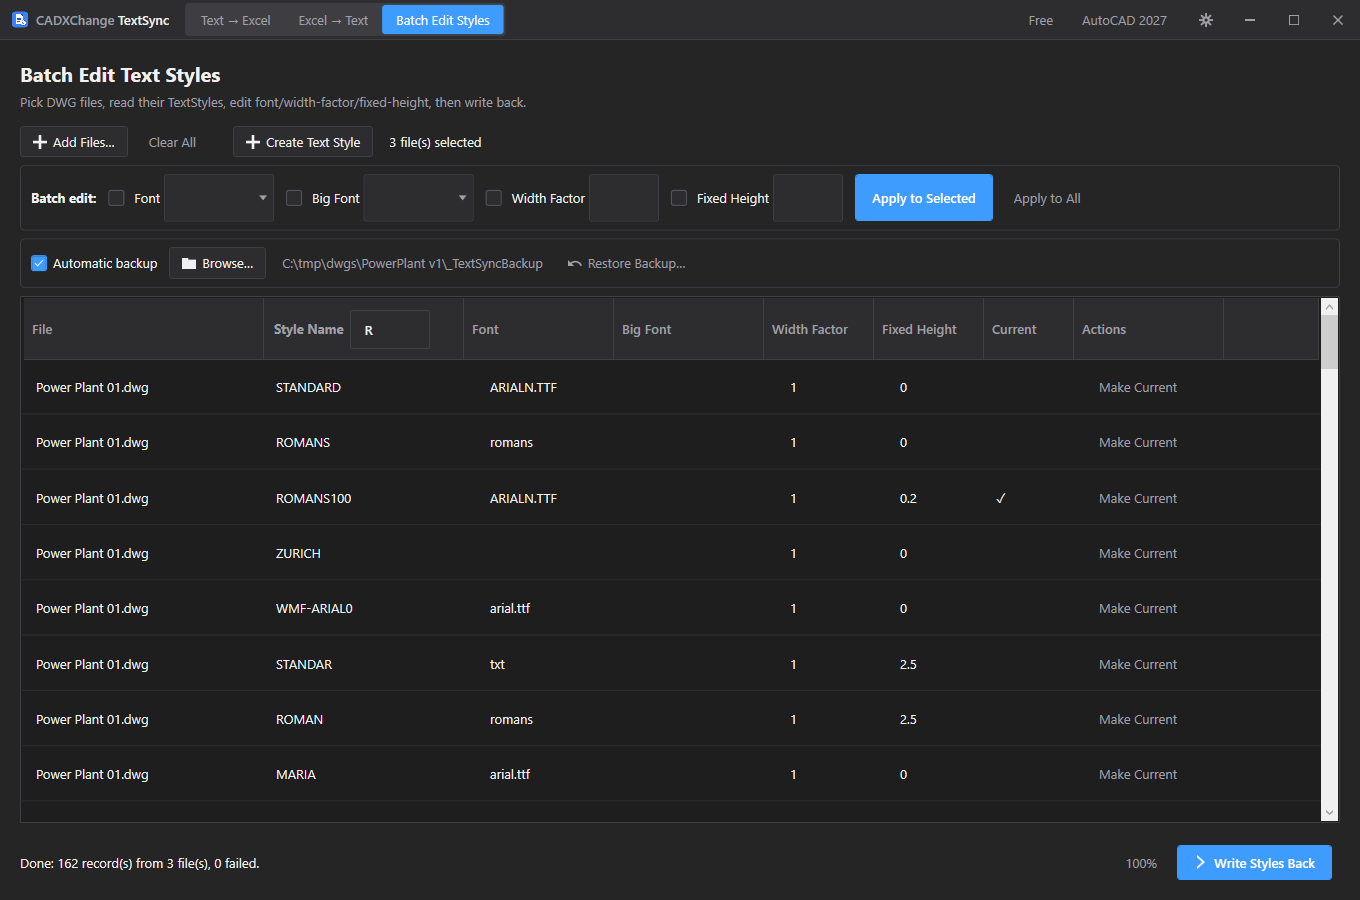Click the ROMANS100 style name cell
This screenshot has height=900, width=1360.
pyautogui.click(x=314, y=498)
